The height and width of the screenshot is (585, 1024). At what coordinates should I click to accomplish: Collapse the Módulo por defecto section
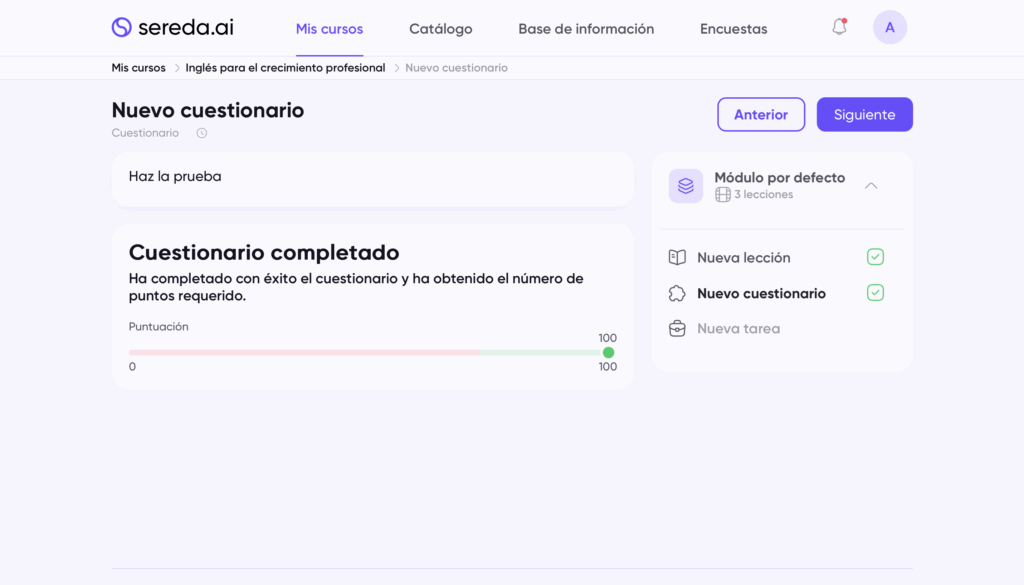click(x=871, y=186)
